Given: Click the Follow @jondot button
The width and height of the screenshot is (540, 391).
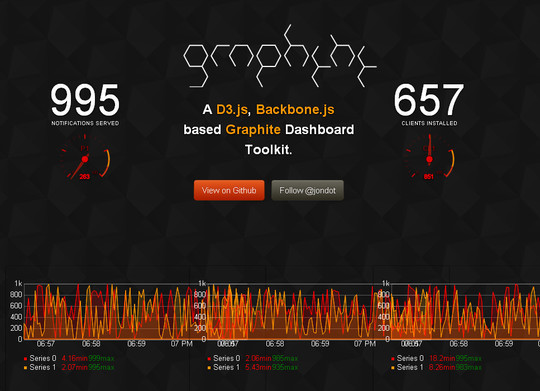Looking at the screenshot, I should (308, 190).
